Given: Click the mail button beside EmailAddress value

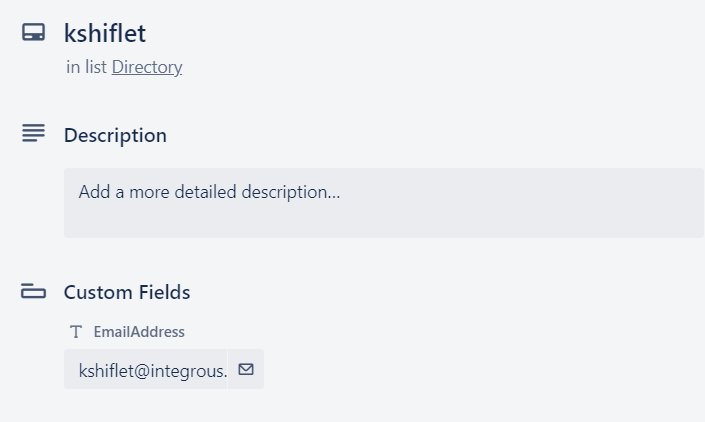Looking at the screenshot, I should tap(246, 369).
